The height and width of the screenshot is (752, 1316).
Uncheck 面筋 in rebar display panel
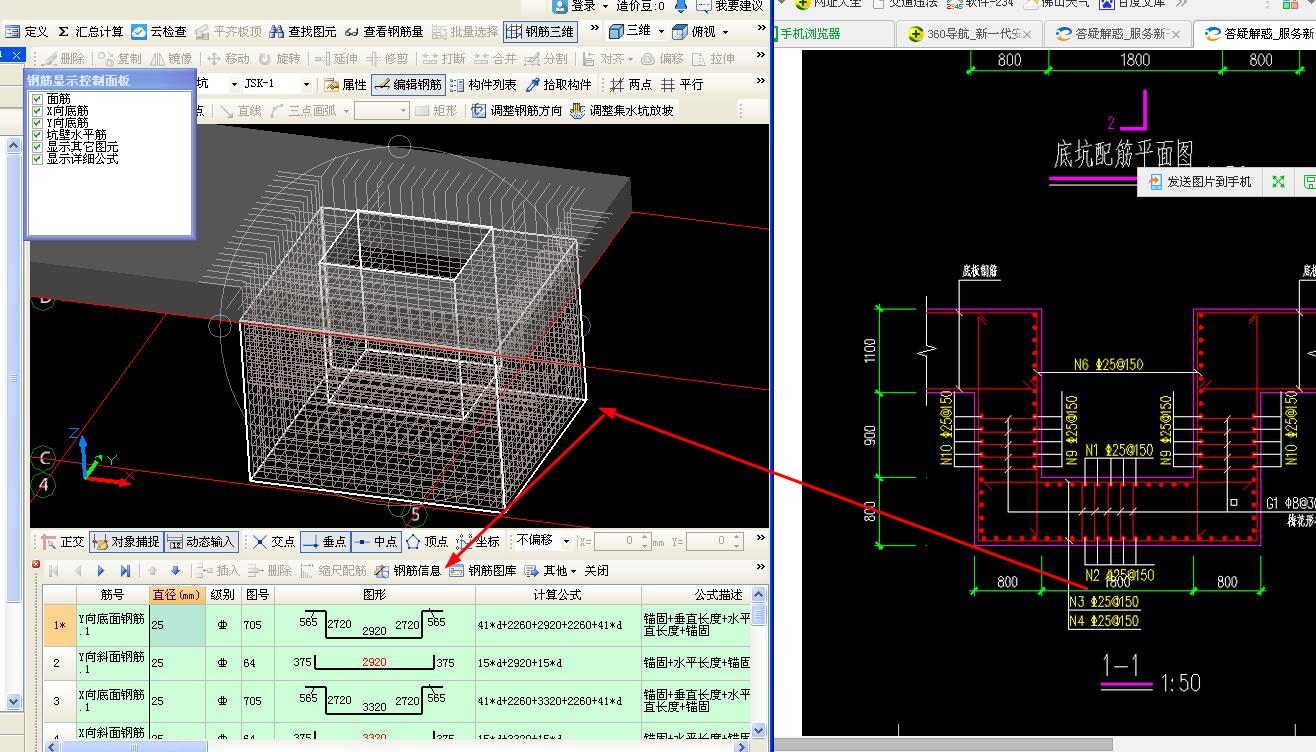click(37, 99)
